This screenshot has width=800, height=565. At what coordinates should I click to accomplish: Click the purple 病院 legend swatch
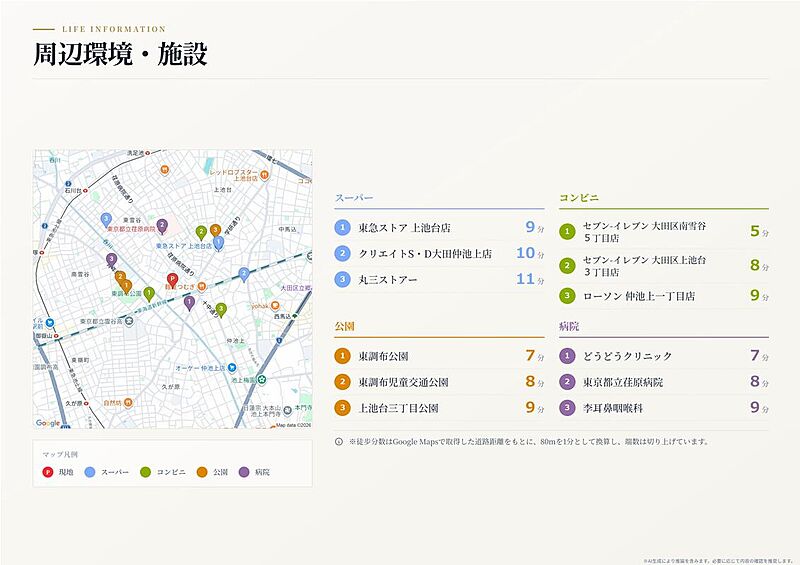point(244,472)
